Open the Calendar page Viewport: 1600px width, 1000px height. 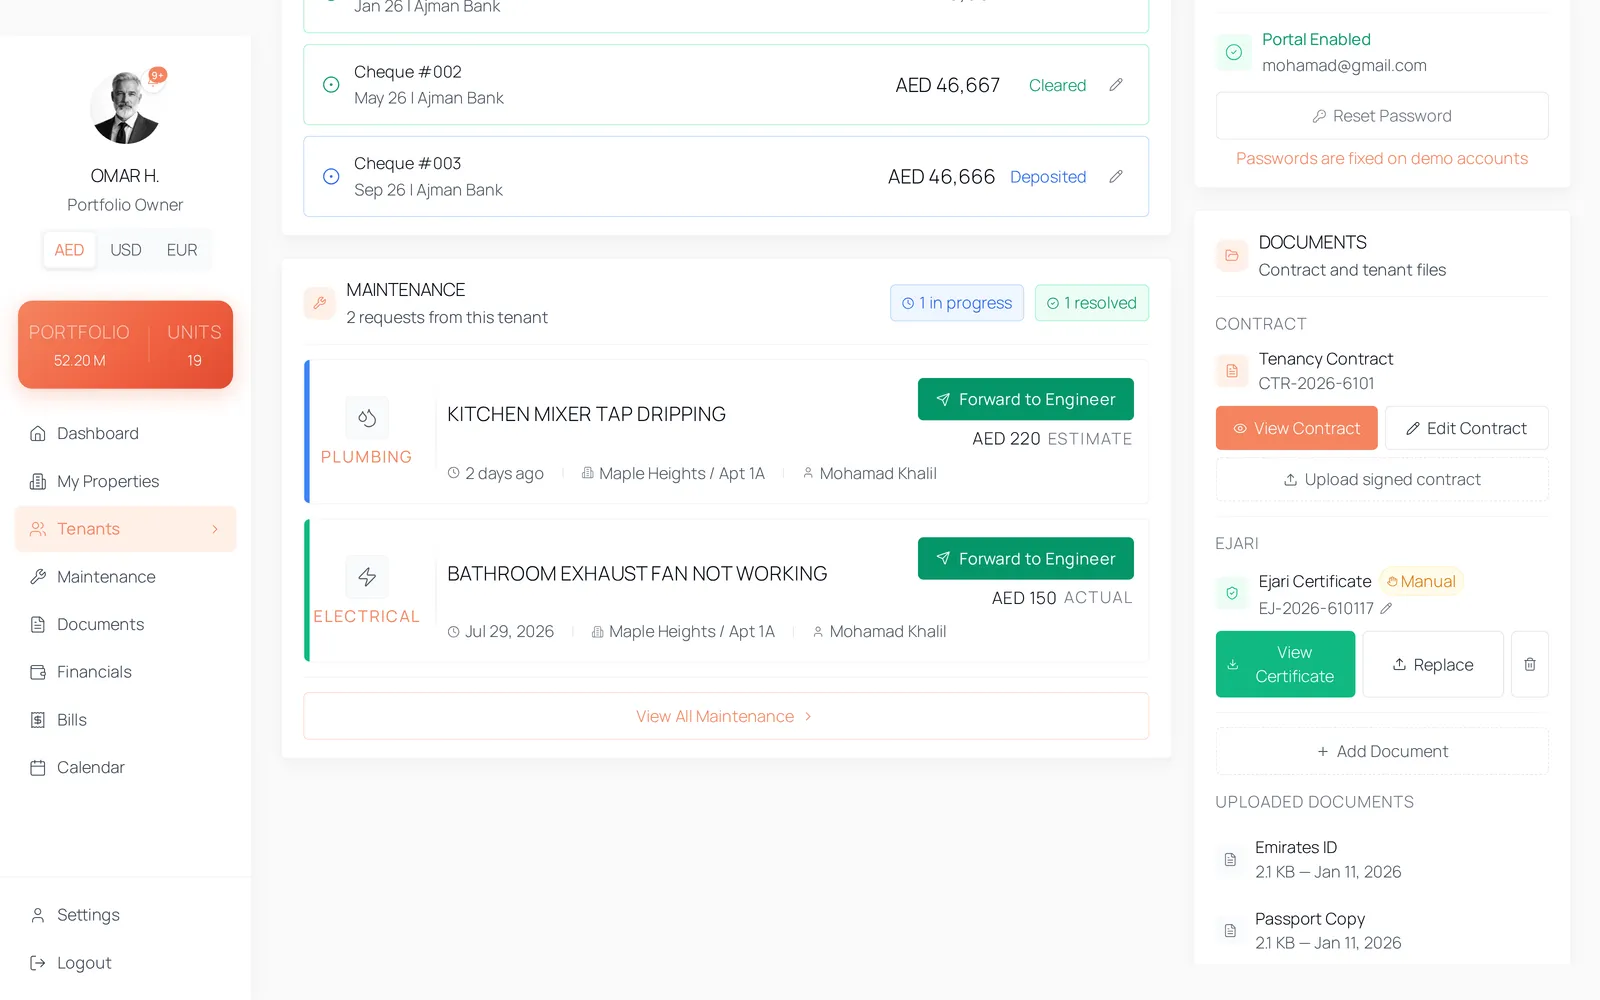(125, 768)
